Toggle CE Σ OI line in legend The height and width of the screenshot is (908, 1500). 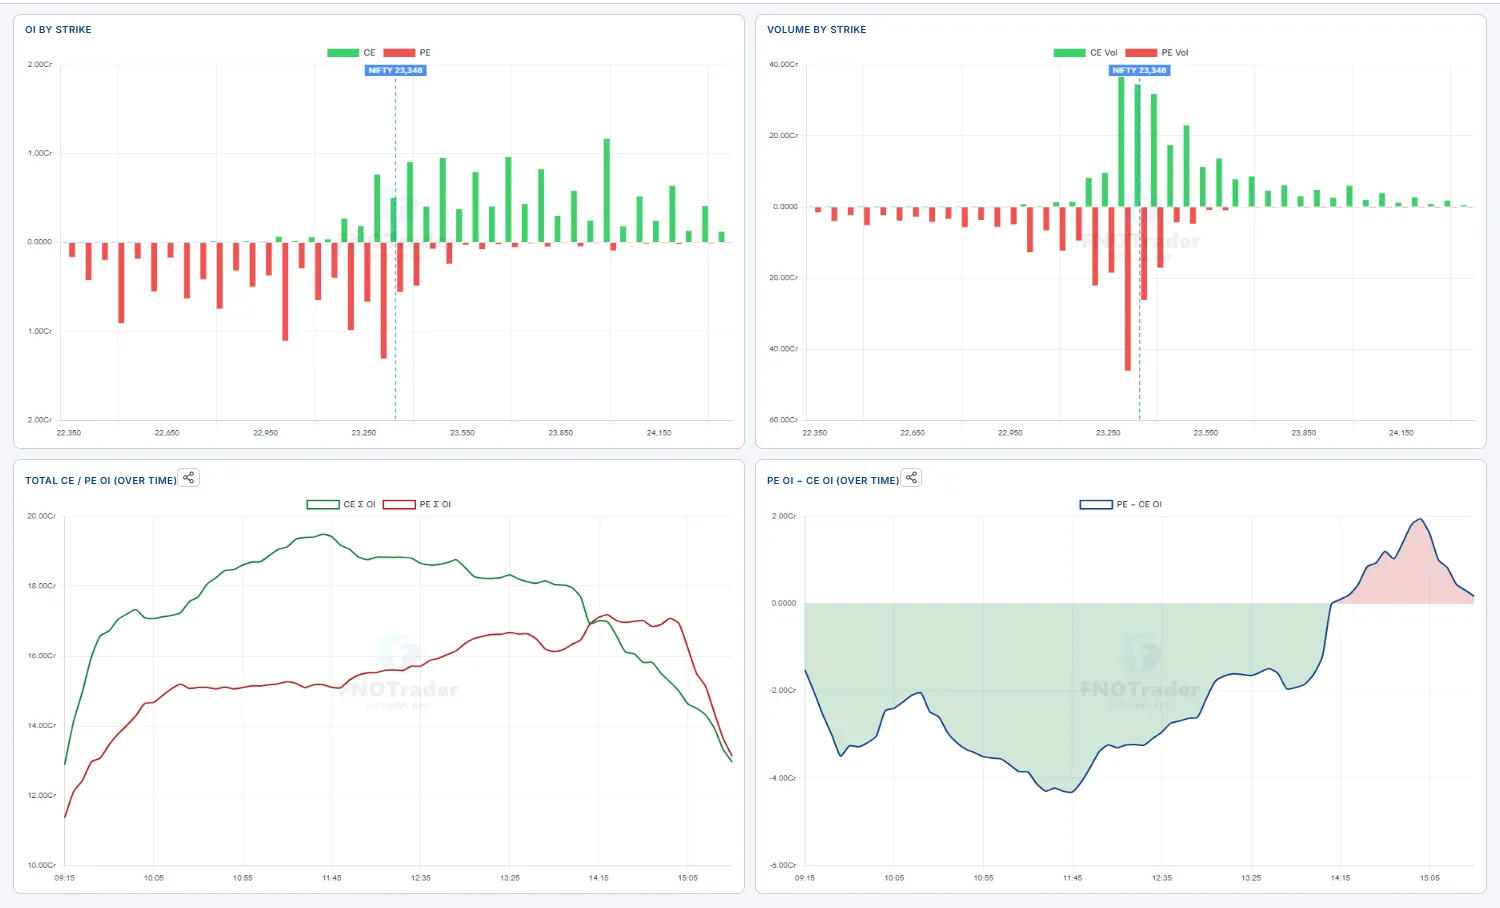pyautogui.click(x=341, y=504)
